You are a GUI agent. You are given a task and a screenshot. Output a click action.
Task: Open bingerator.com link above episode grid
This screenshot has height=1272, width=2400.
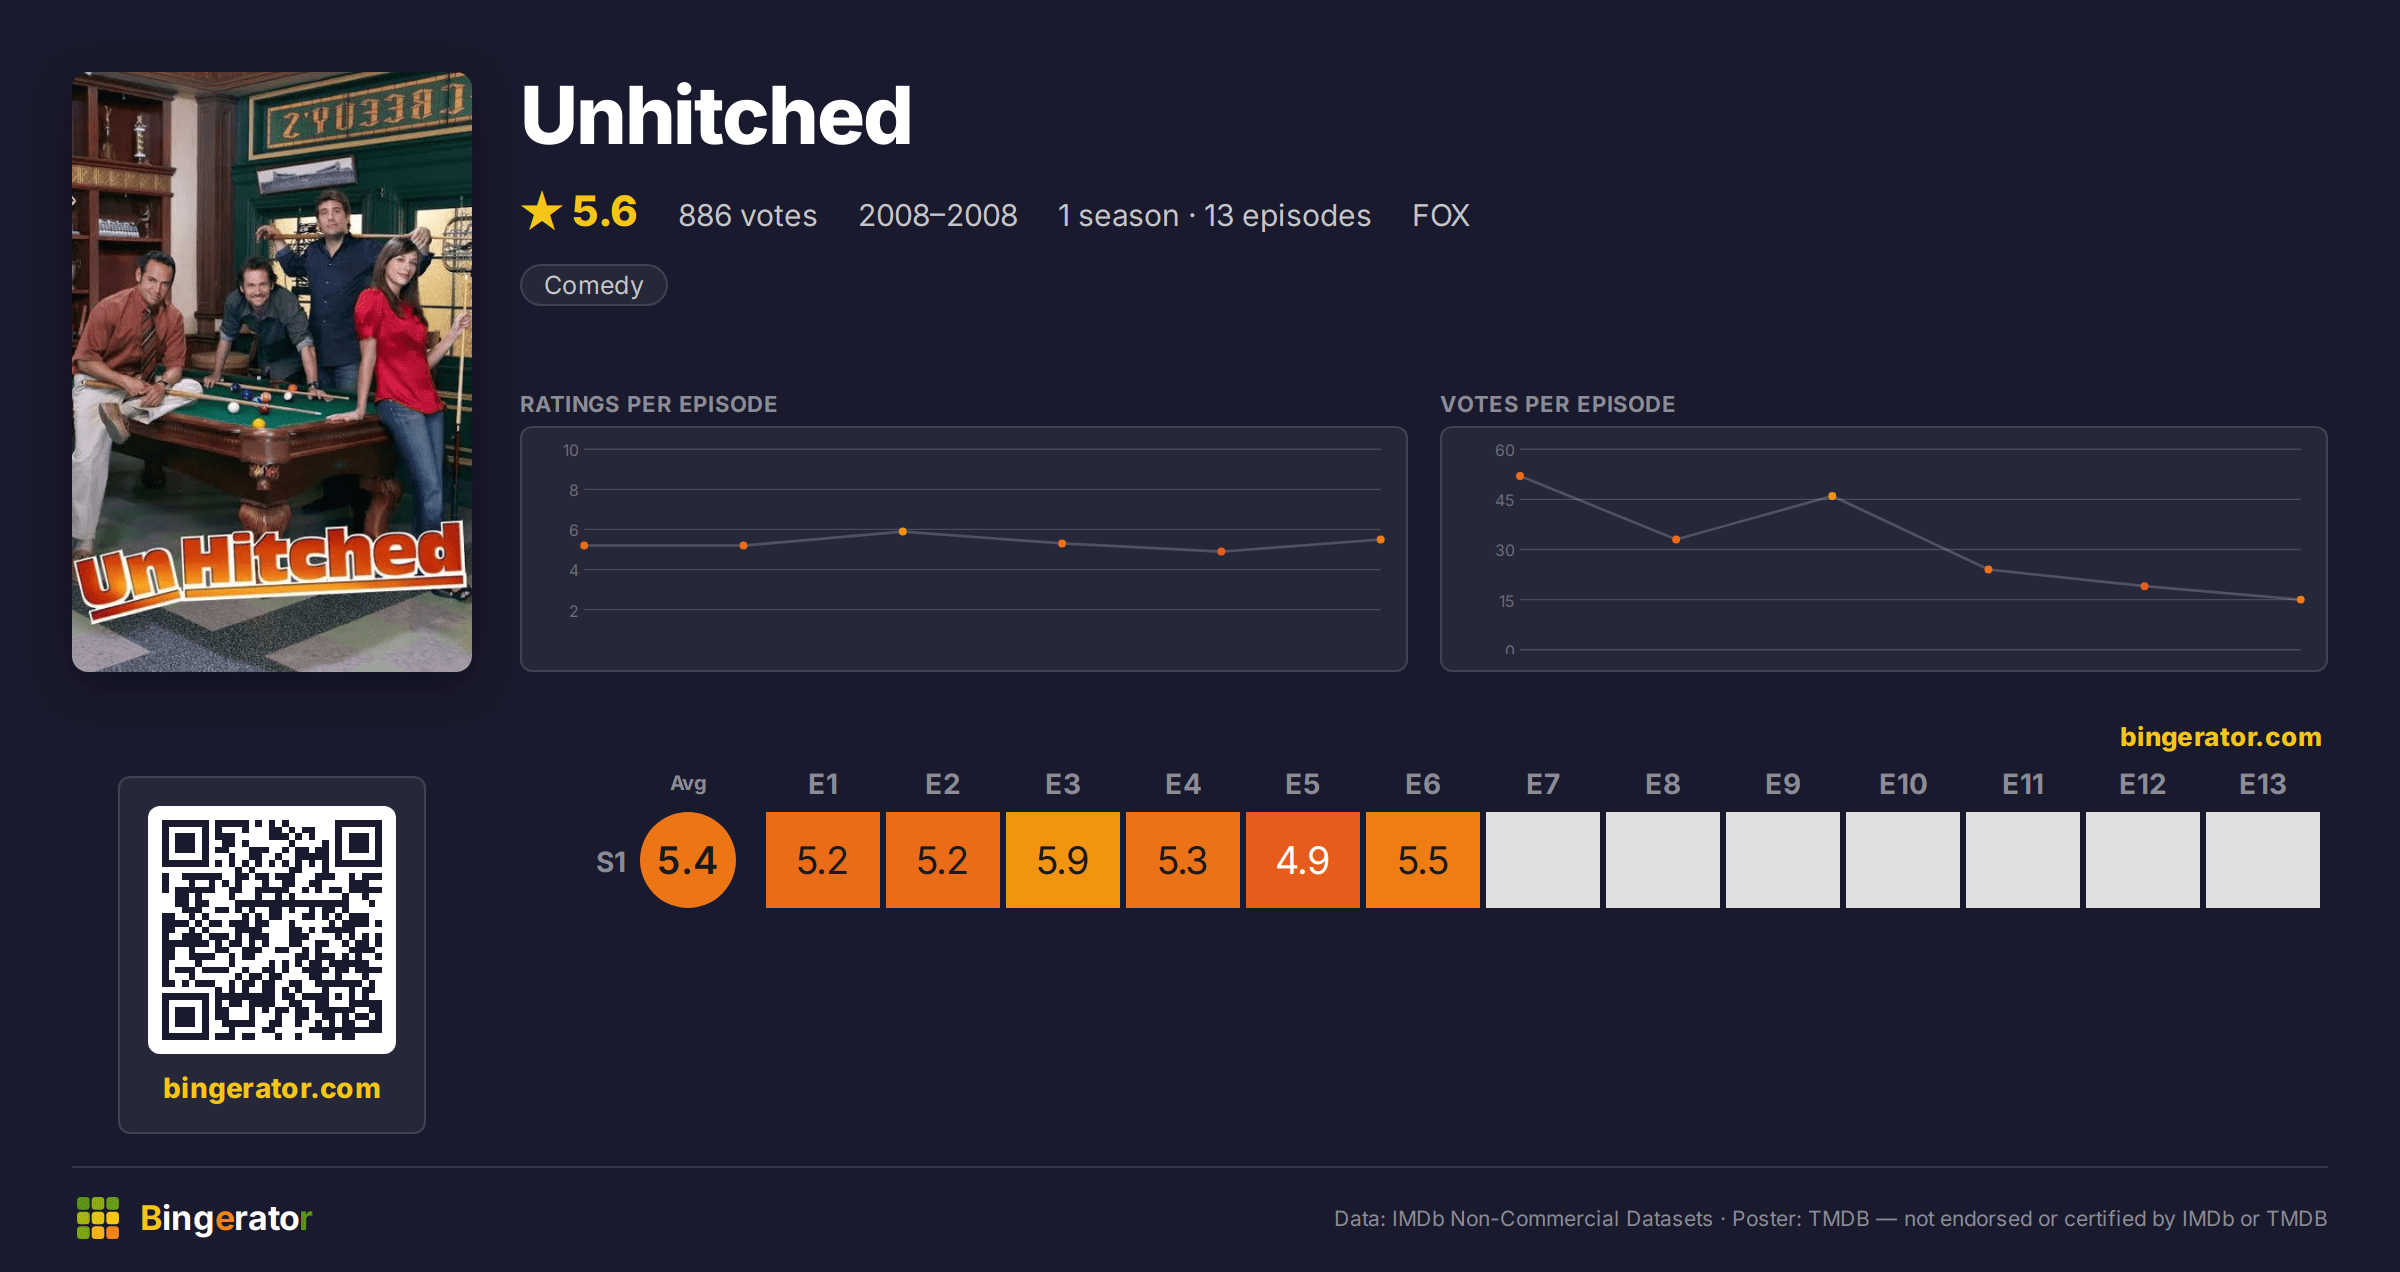(x=2220, y=737)
